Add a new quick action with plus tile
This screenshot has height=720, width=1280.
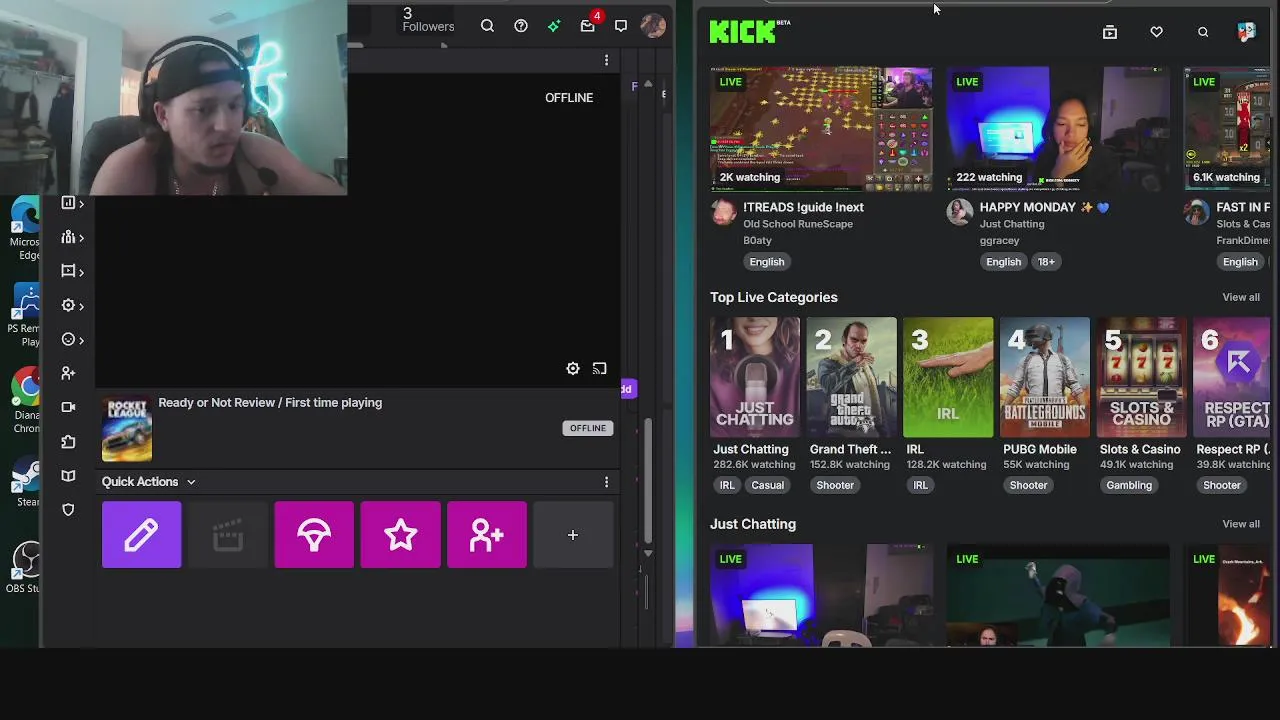click(573, 535)
